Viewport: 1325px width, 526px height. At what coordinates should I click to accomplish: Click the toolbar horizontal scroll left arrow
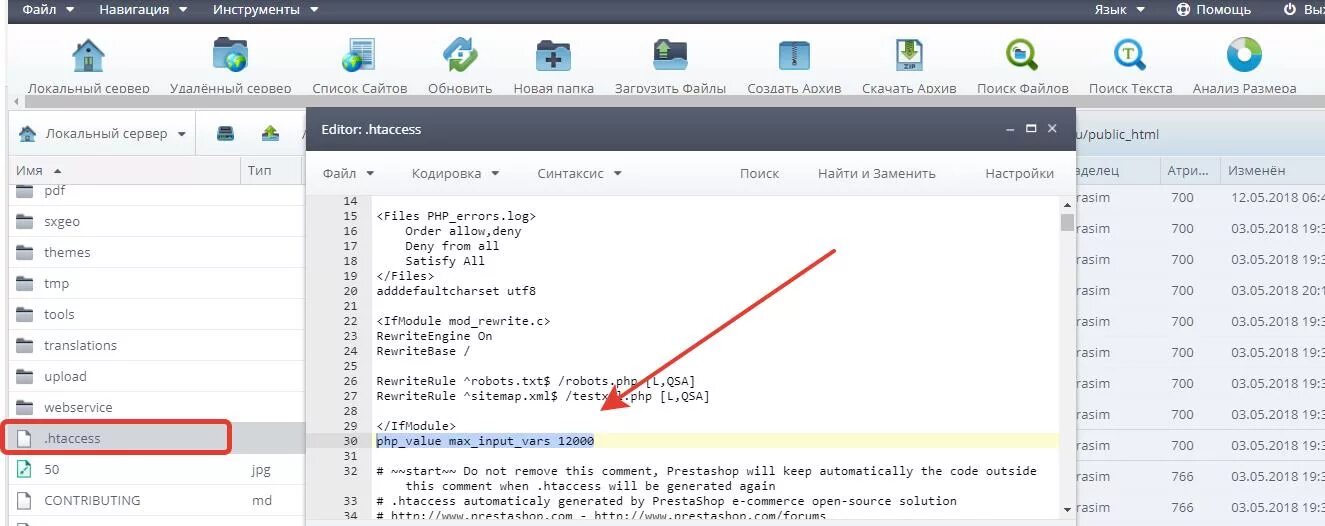coord(15,101)
